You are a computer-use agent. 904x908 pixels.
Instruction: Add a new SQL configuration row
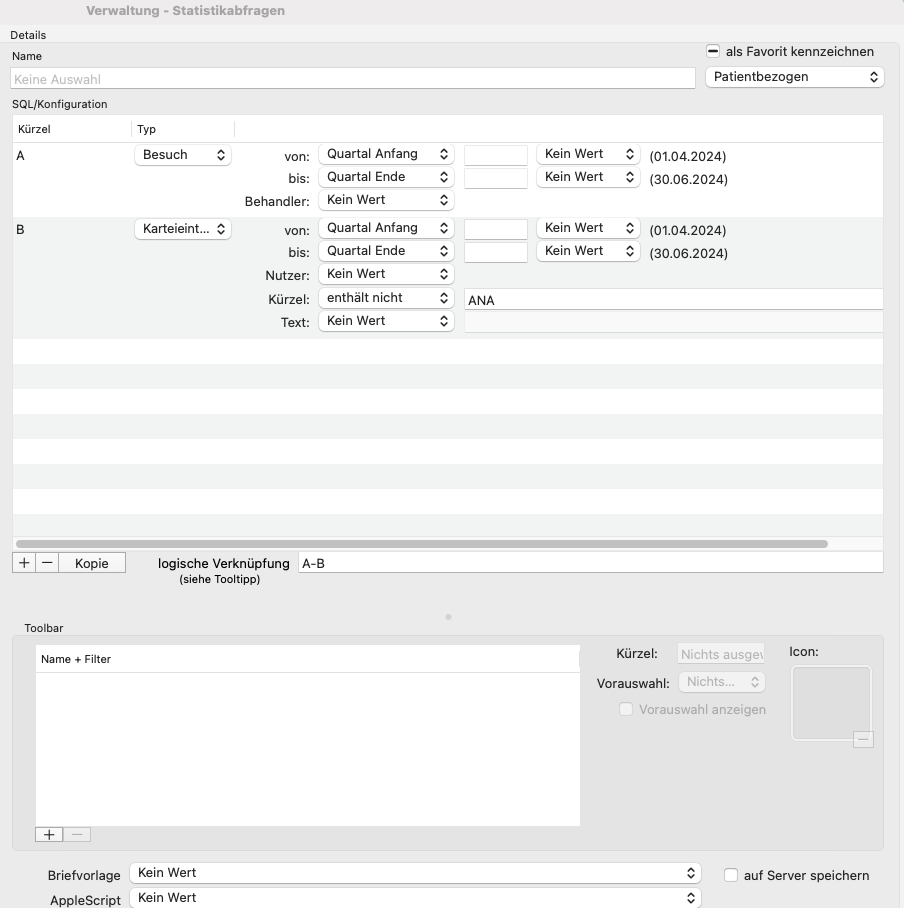[x=24, y=563]
